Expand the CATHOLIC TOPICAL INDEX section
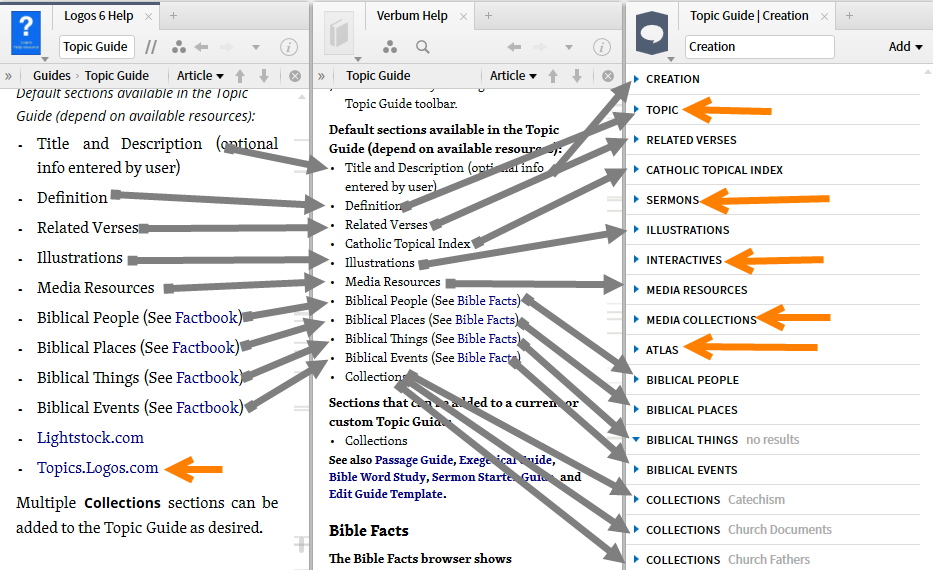Viewport: 933px width, 570px height. click(x=636, y=170)
